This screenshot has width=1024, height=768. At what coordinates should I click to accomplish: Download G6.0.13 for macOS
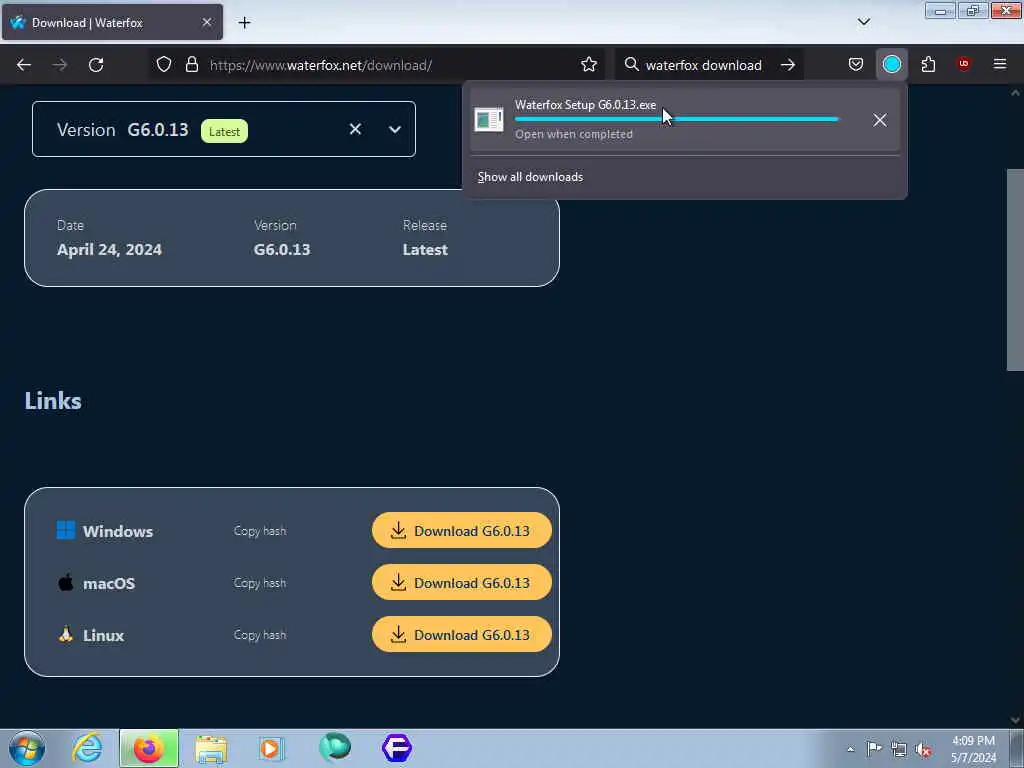coord(462,583)
